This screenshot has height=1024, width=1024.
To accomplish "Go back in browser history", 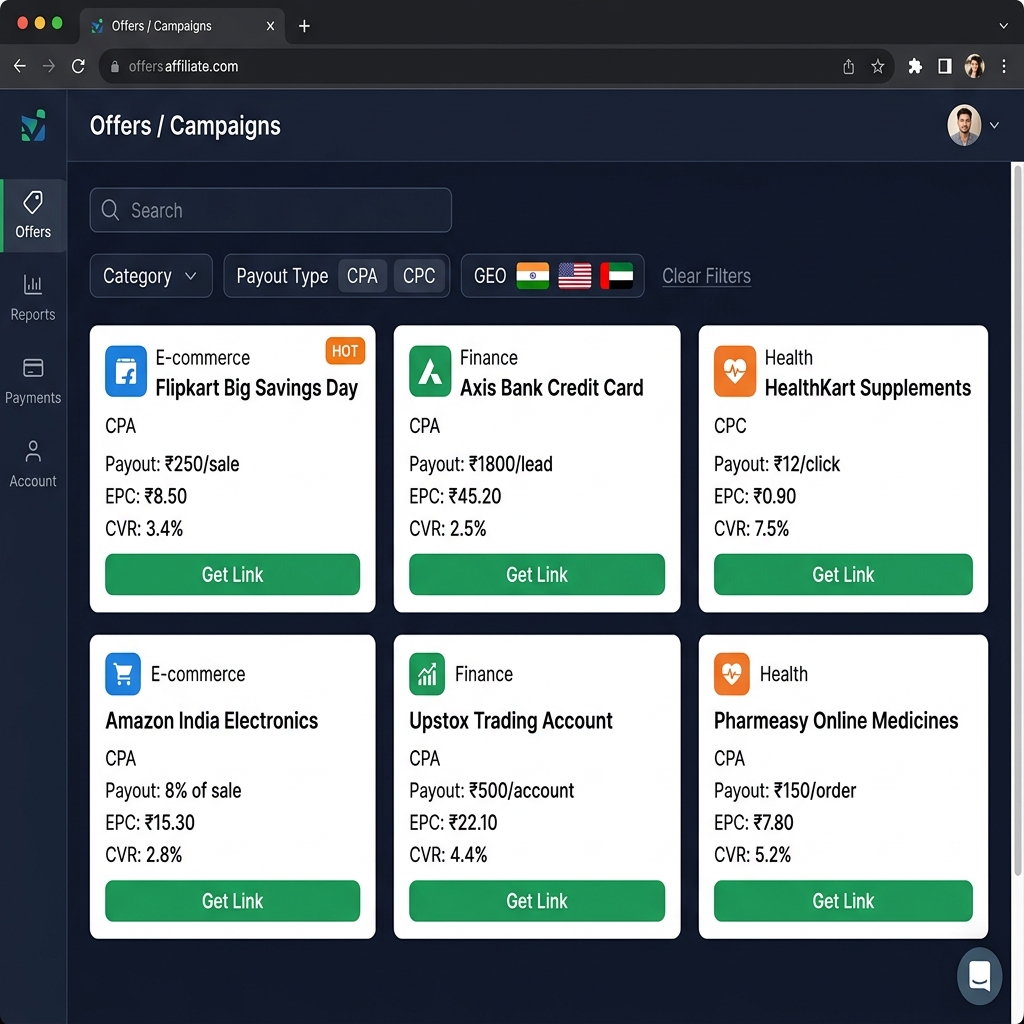I will point(20,66).
